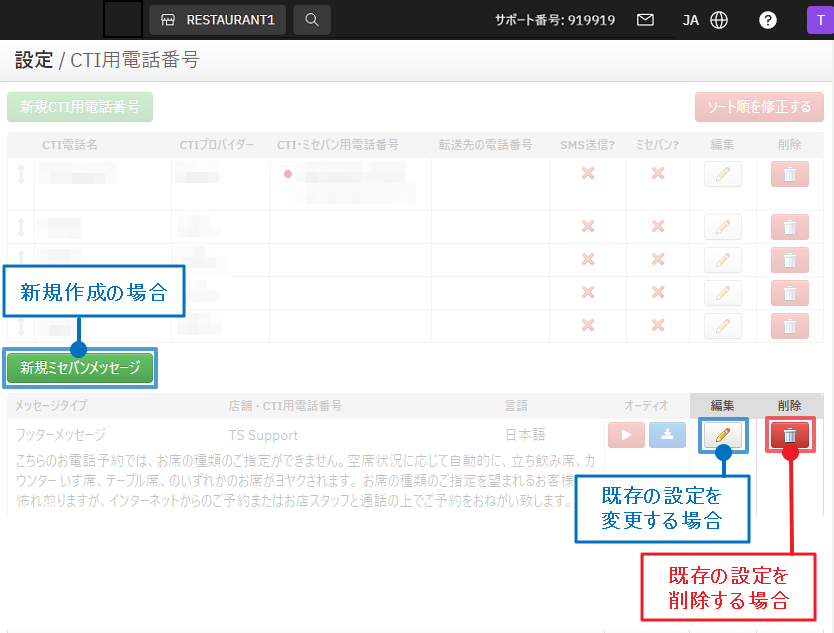This screenshot has width=834, height=633.
Task: Edit the last CTI phone number row
Action: click(x=723, y=326)
